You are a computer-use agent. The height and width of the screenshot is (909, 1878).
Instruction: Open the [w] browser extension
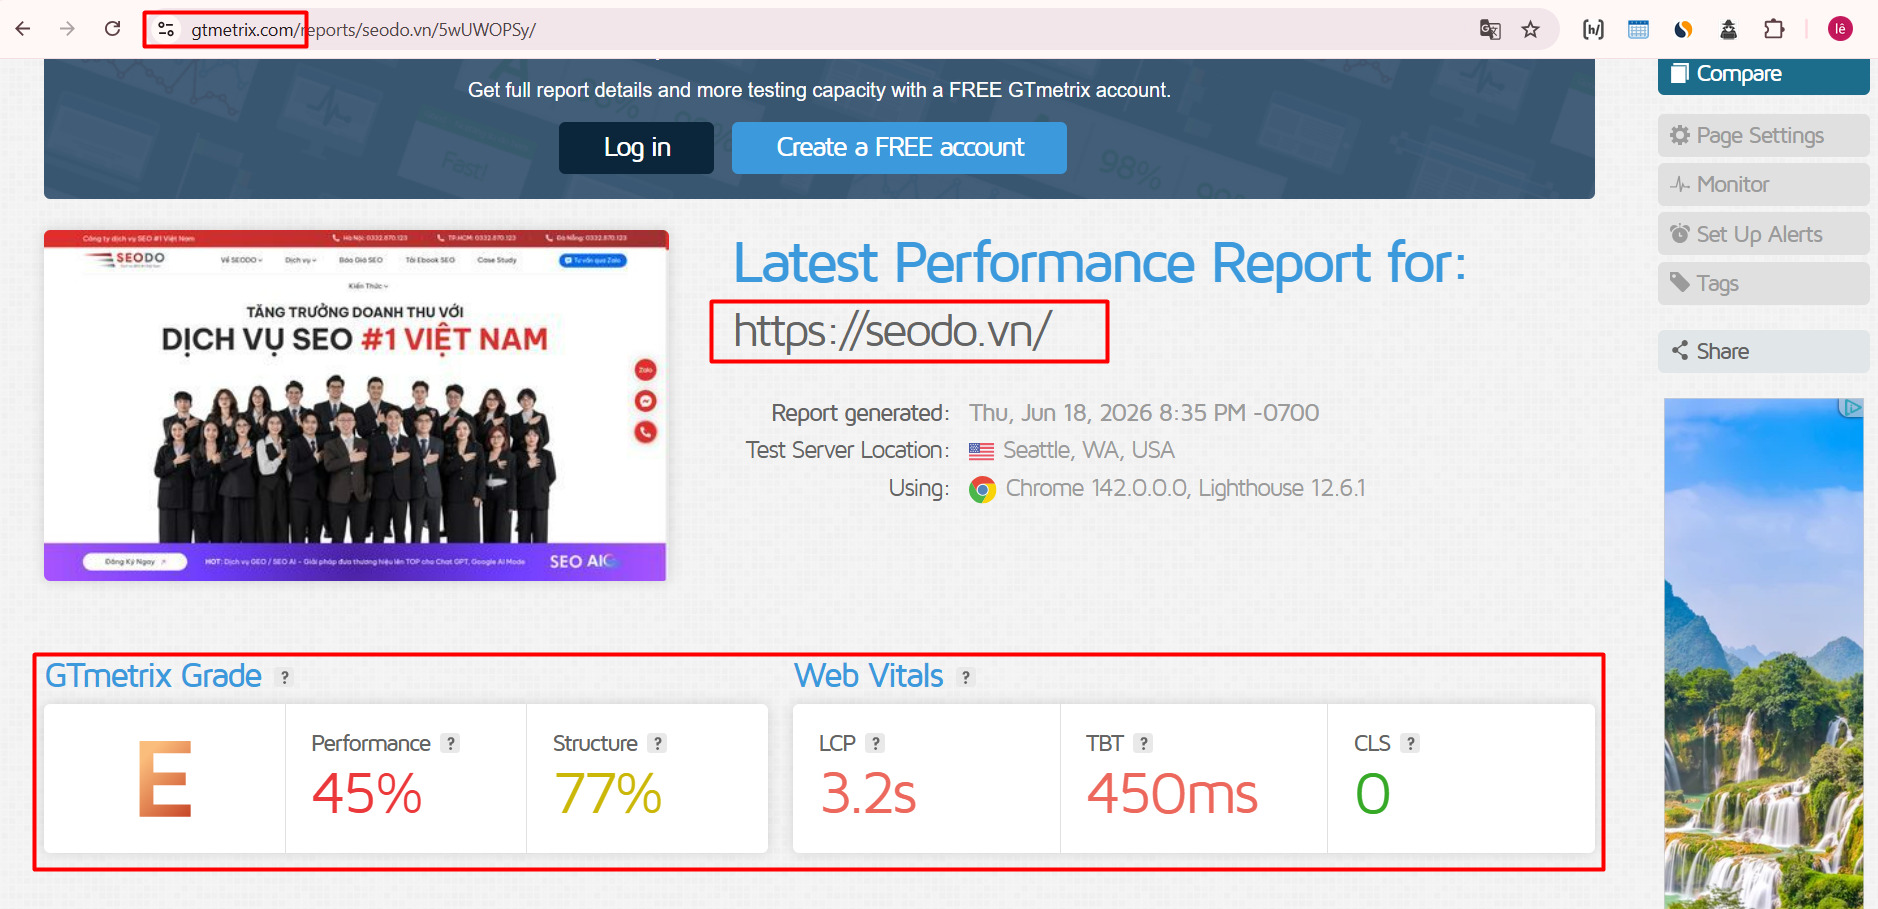click(1593, 30)
